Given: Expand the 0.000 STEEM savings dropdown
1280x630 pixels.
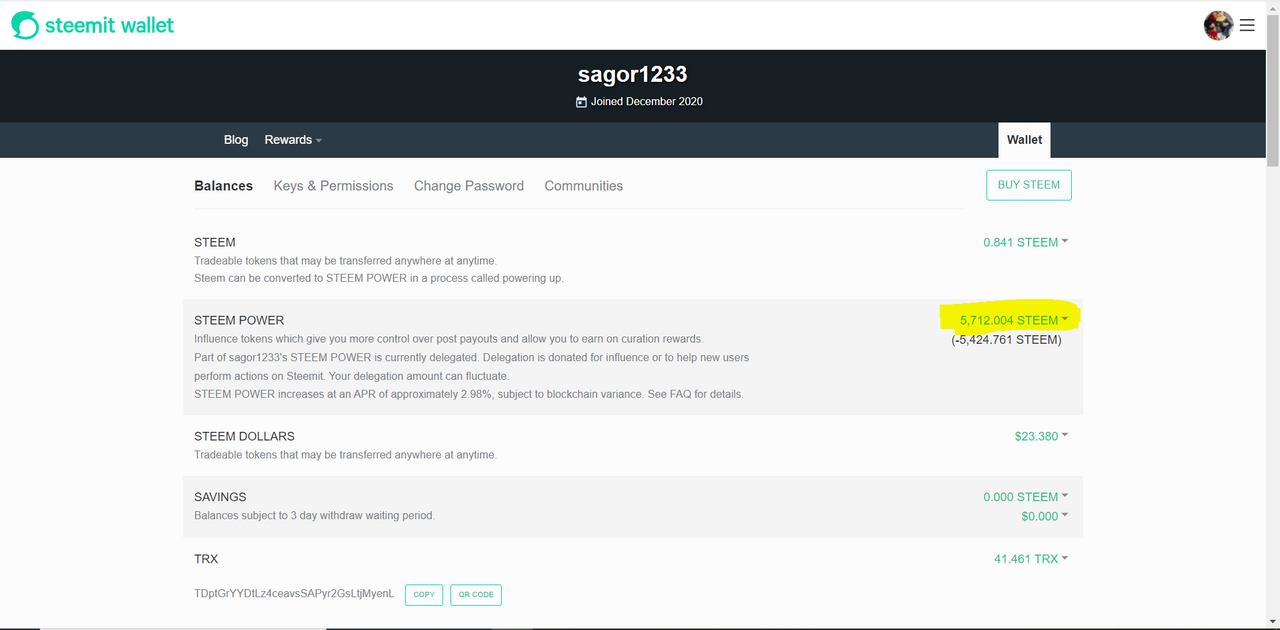Looking at the screenshot, I should pyautogui.click(x=1025, y=497).
